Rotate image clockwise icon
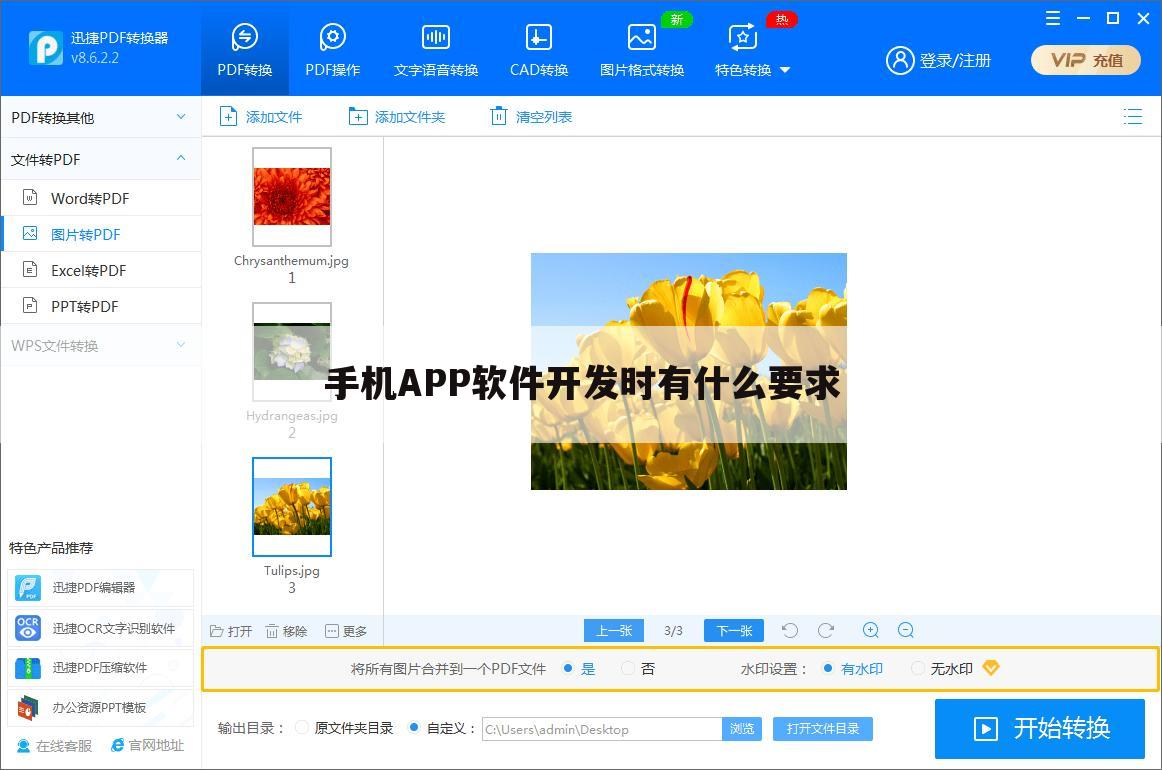Screen dimensions: 1162x770 (826, 631)
